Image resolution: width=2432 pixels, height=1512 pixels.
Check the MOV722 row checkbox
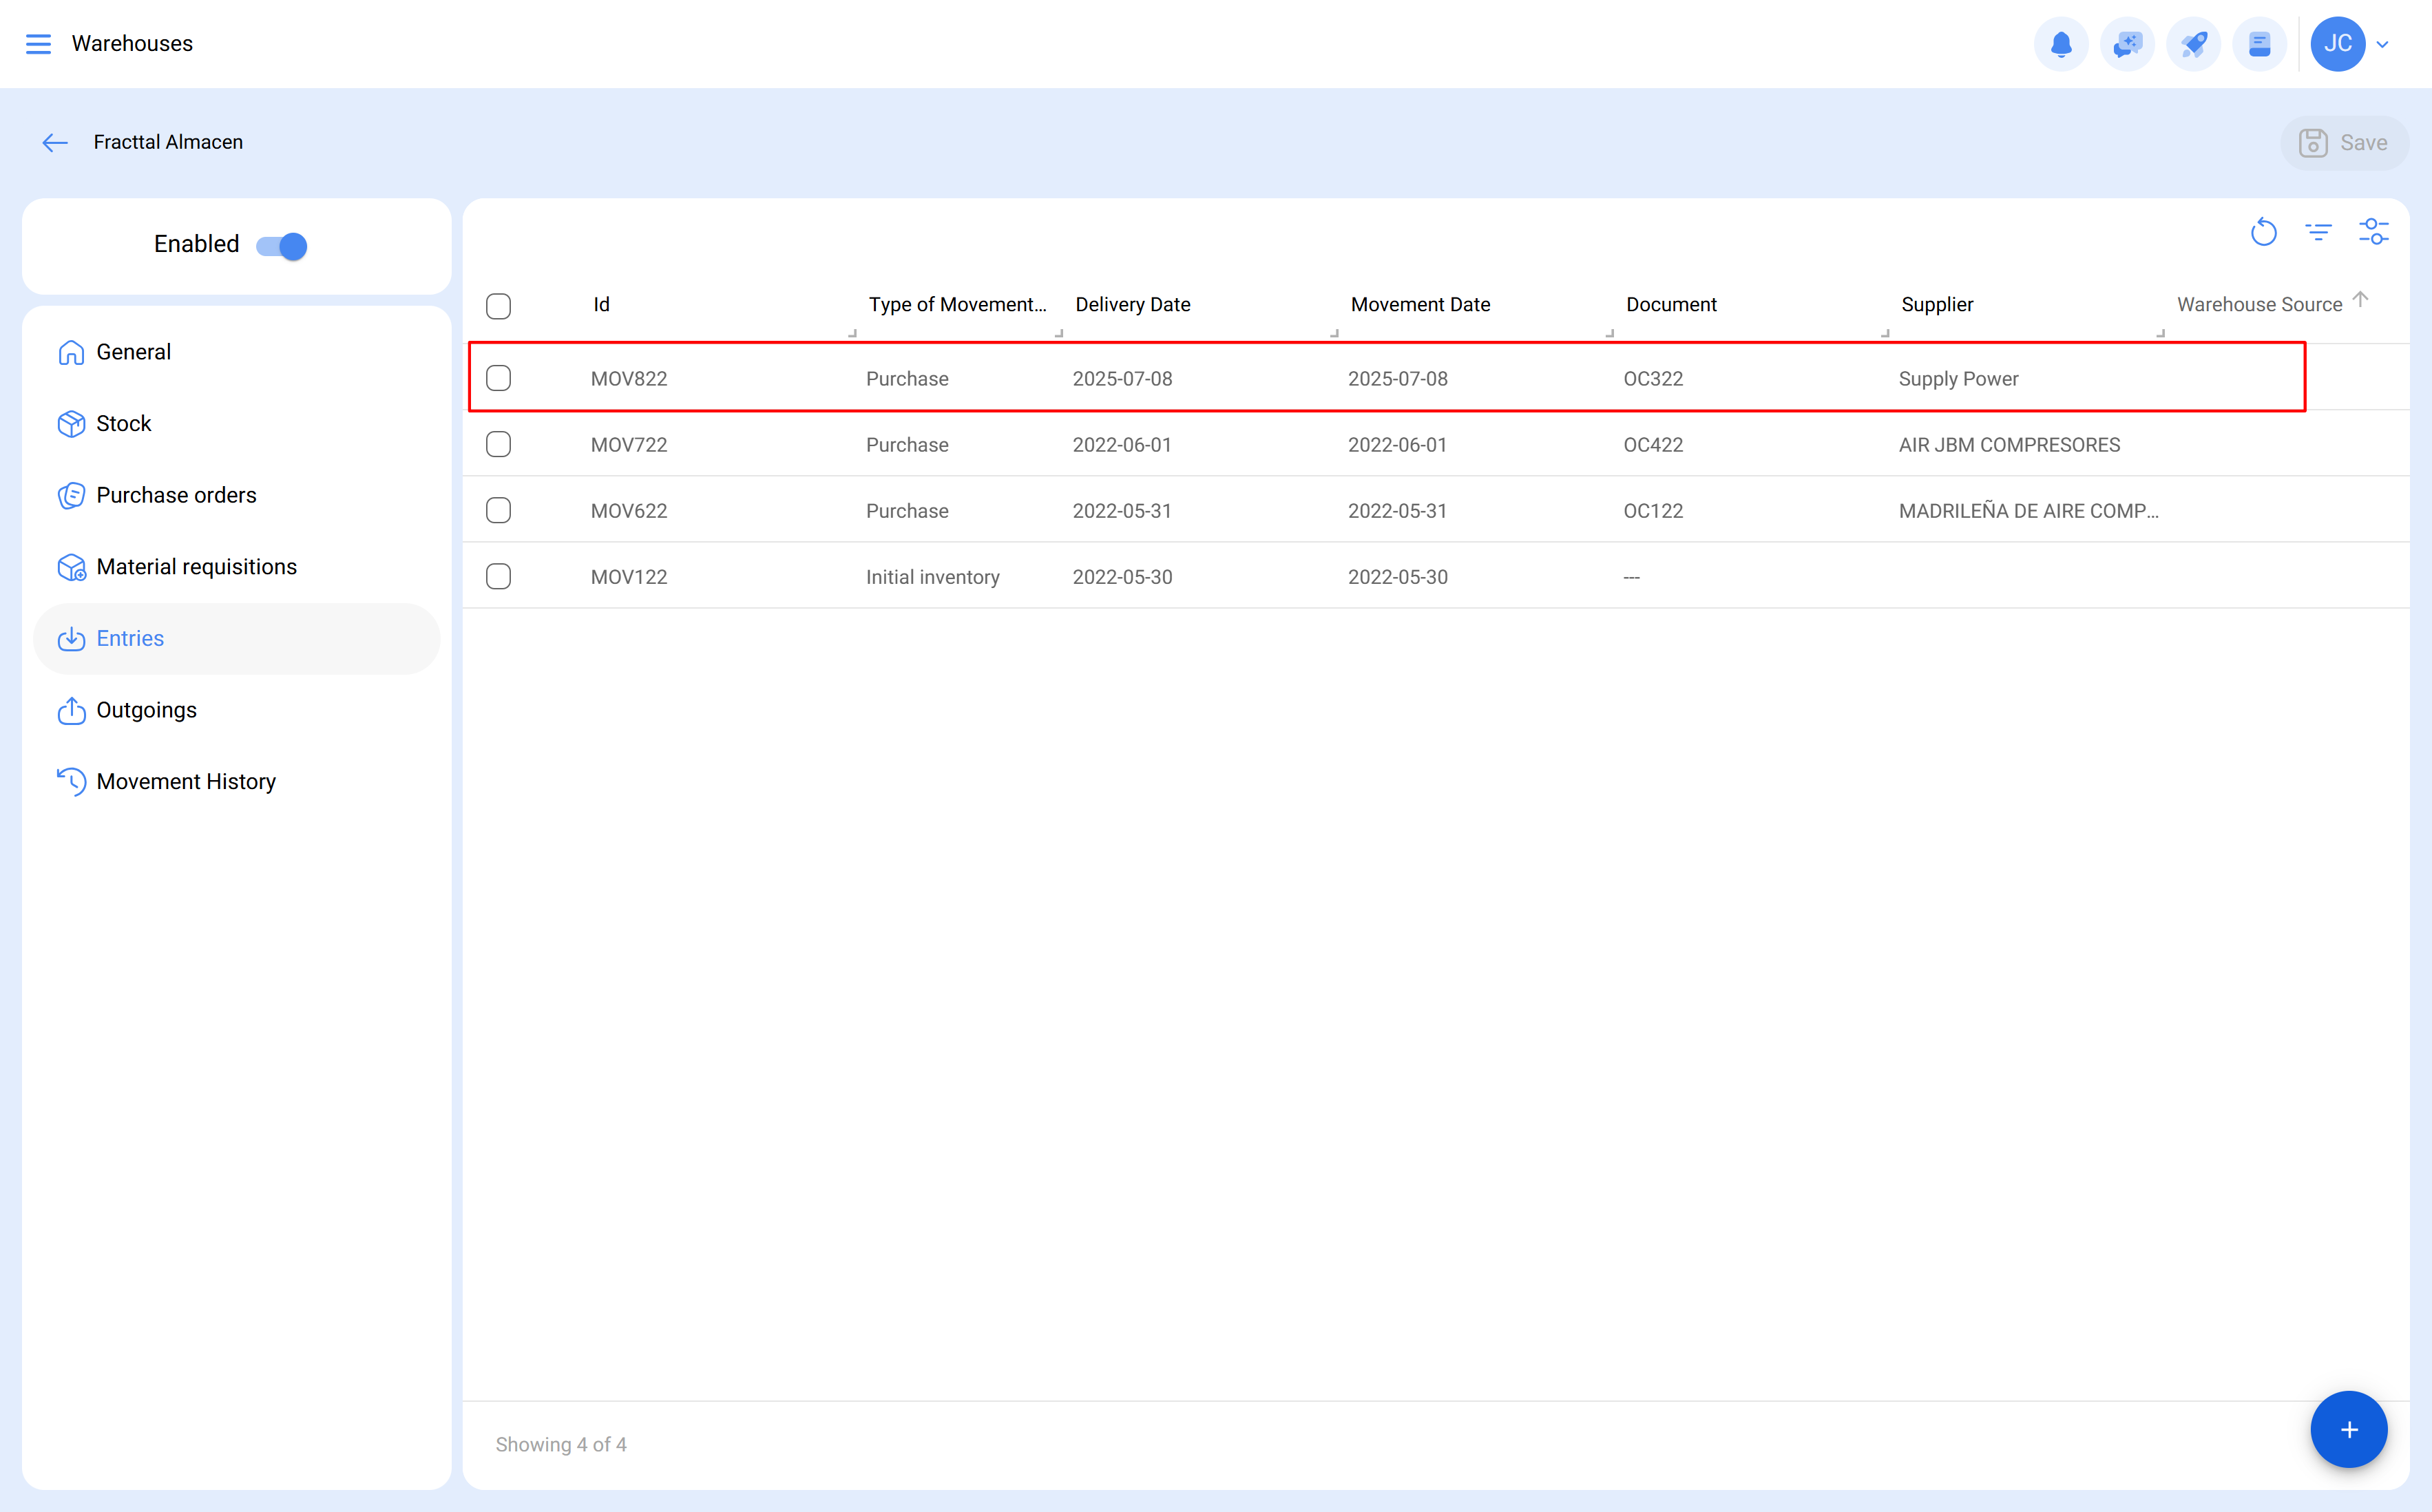pos(498,444)
